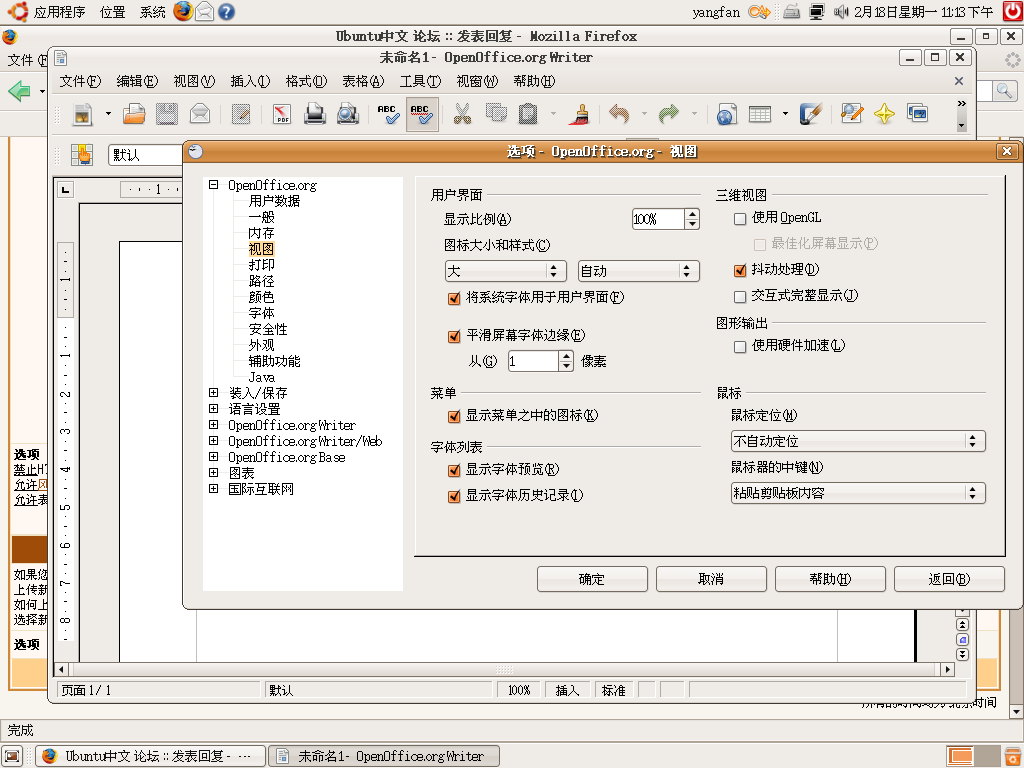Uncheck 将系统字体用于用户界面 checkbox
The height and width of the screenshot is (768, 1024).
[x=454, y=298]
